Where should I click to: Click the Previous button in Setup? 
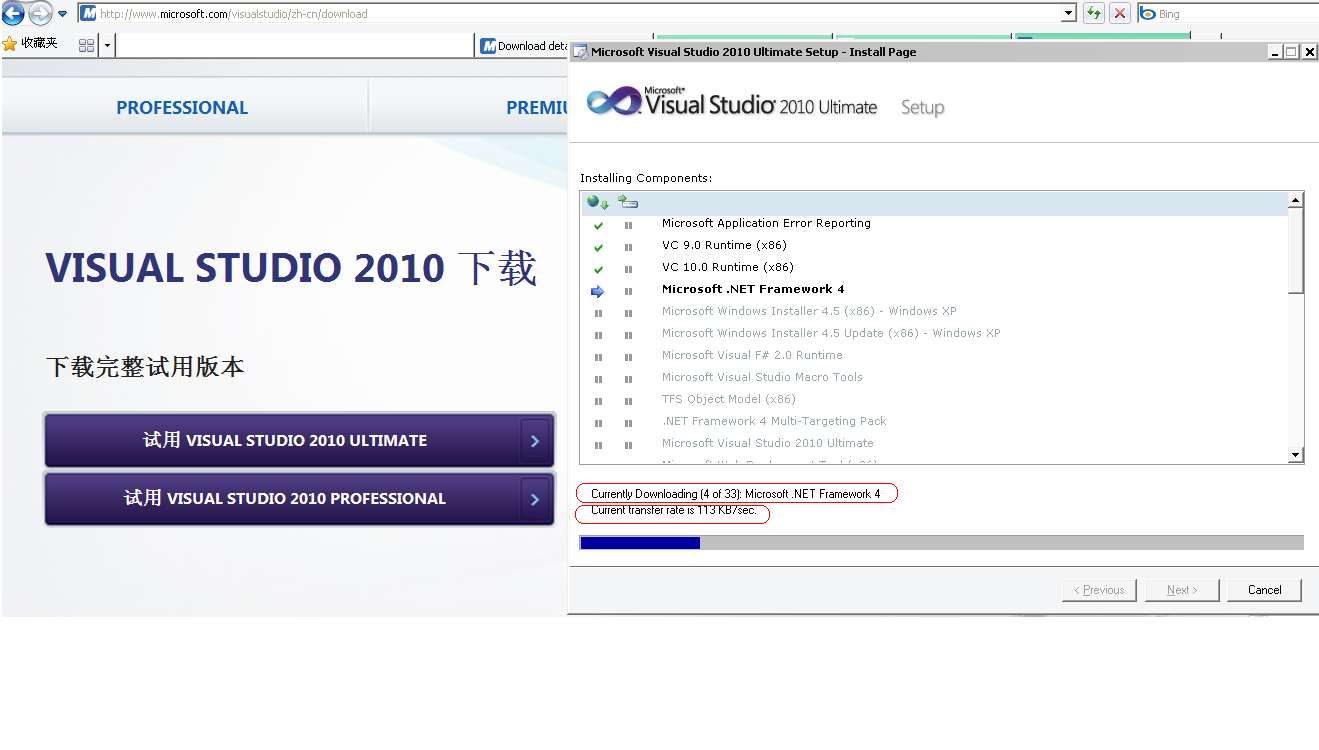point(1099,590)
